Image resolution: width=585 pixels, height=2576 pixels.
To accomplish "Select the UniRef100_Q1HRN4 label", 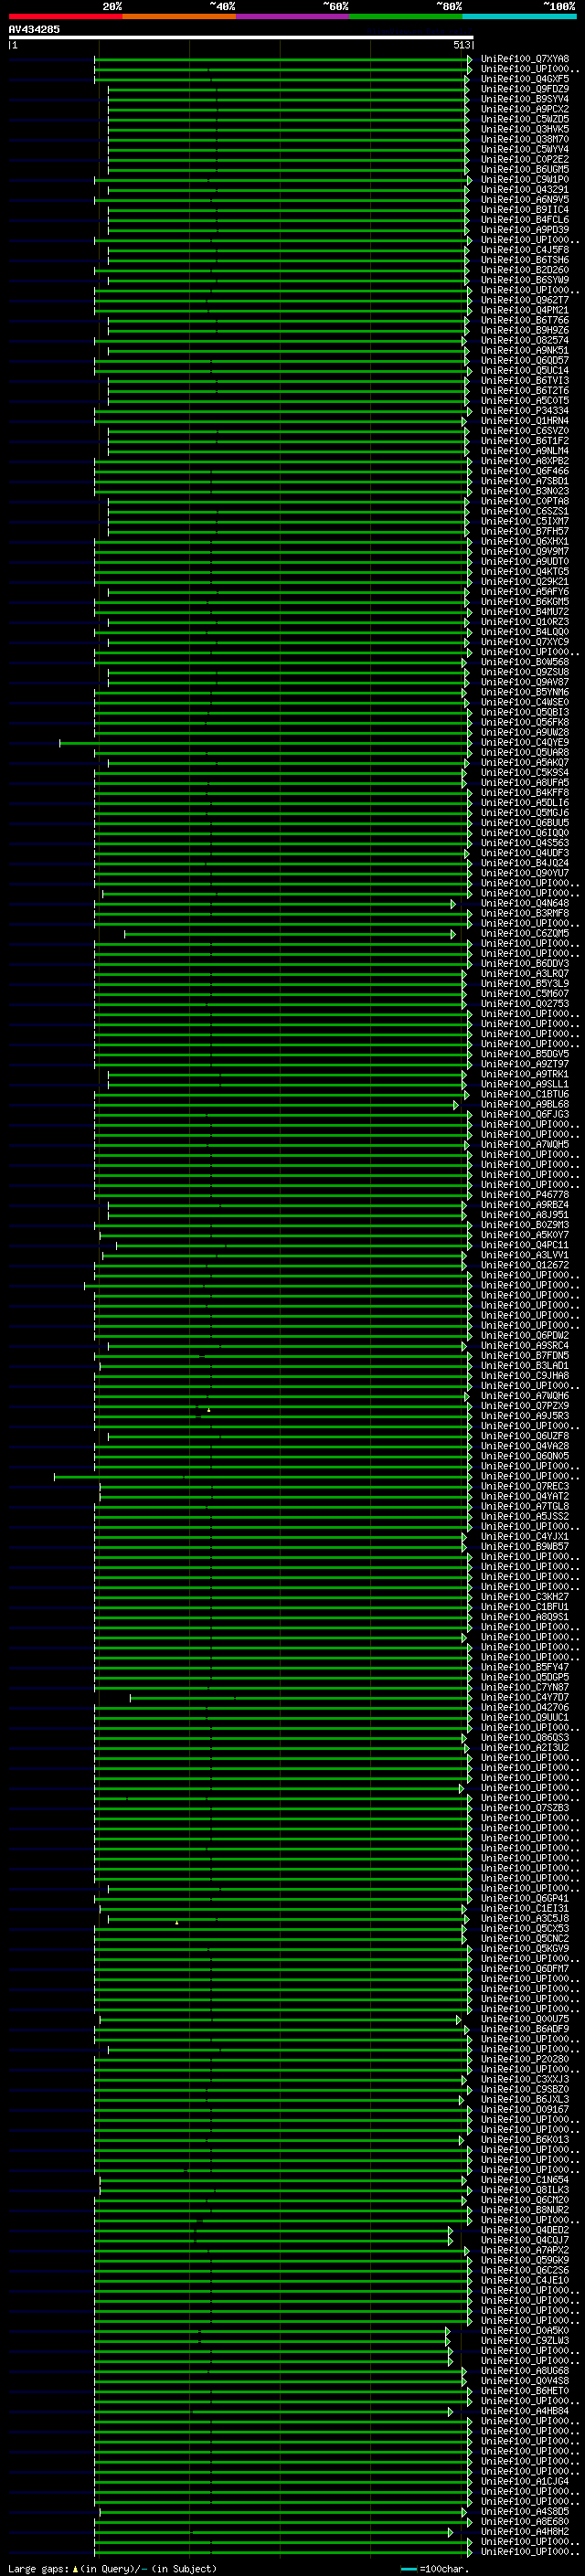I will coord(525,421).
